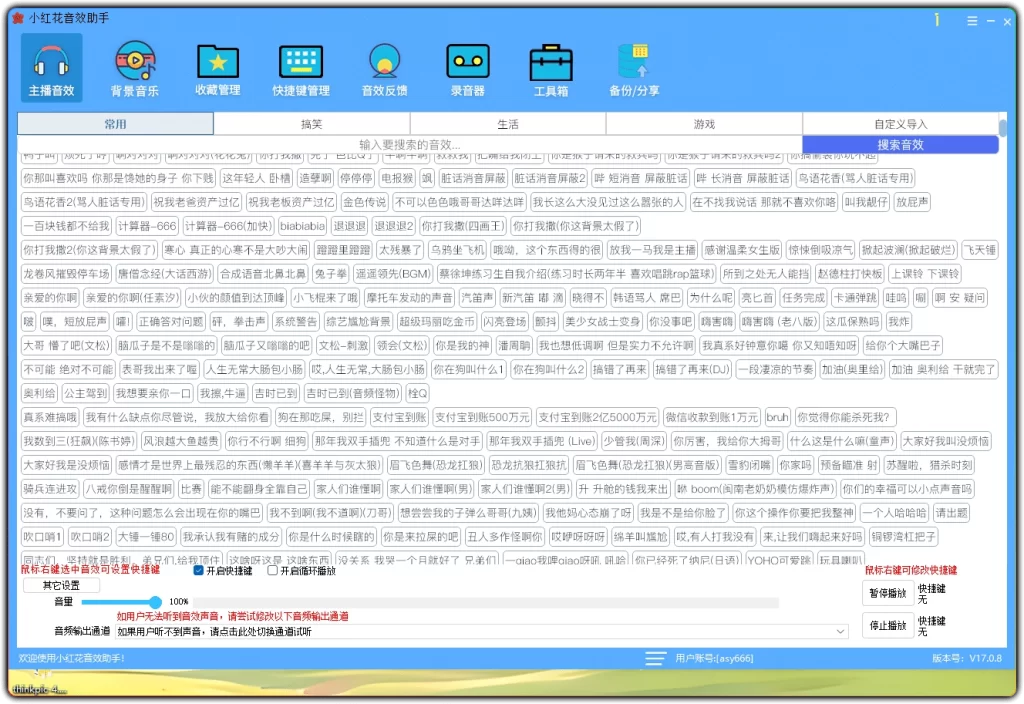Open 备份/分享 backup and share icon
The height and width of the screenshot is (704, 1024).
click(636, 66)
